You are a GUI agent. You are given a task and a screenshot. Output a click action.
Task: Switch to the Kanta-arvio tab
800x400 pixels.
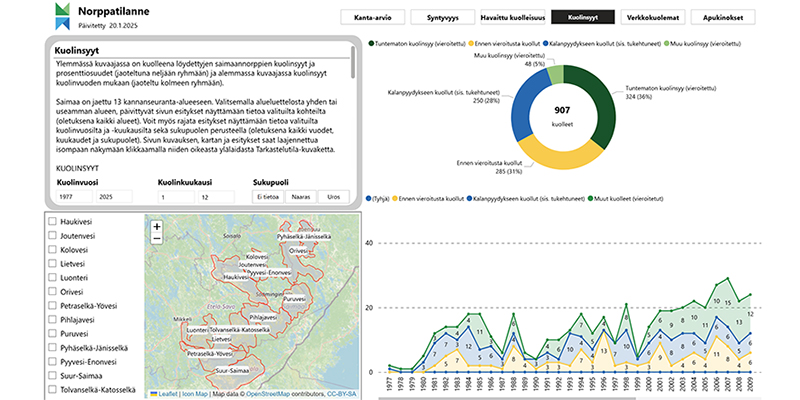(375, 18)
